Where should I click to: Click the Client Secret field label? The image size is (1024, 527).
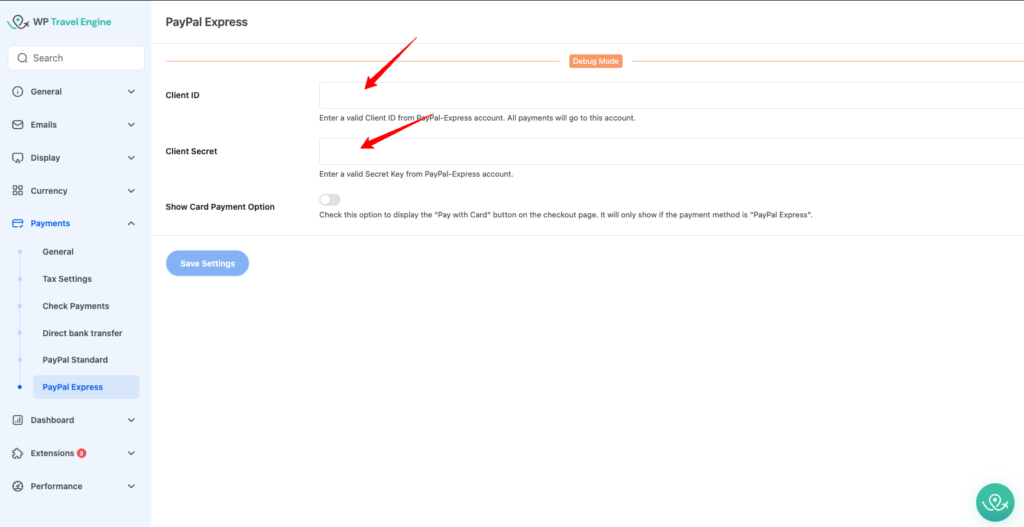coord(192,151)
